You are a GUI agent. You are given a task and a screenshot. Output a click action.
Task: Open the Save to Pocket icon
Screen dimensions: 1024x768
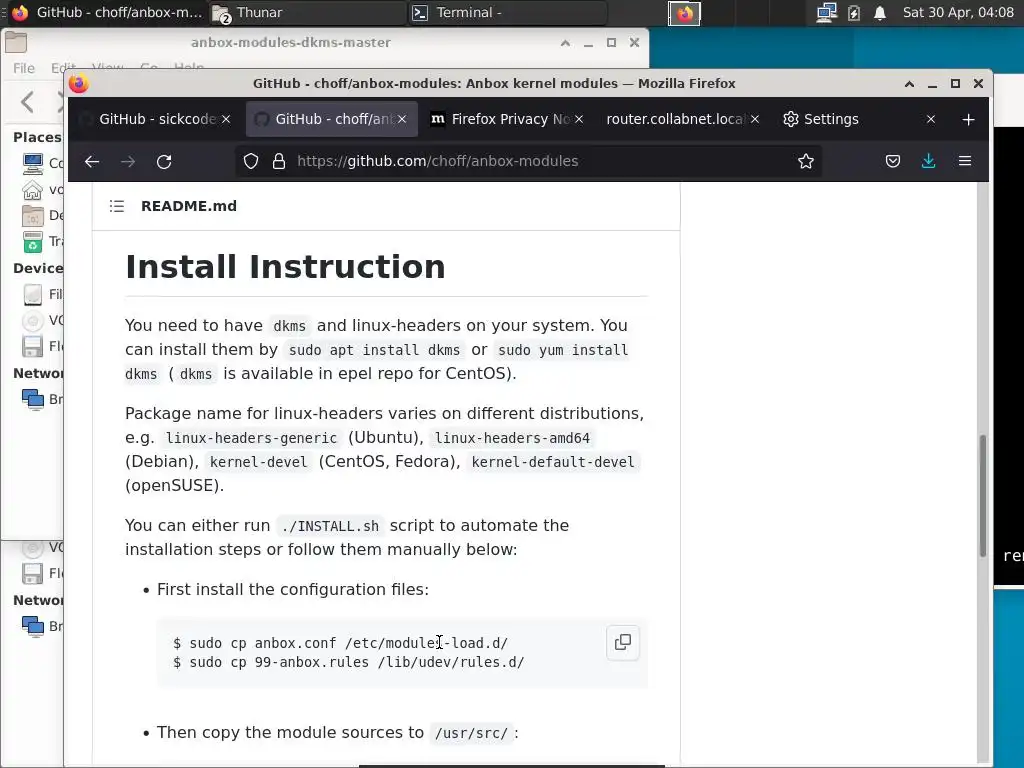click(893, 161)
